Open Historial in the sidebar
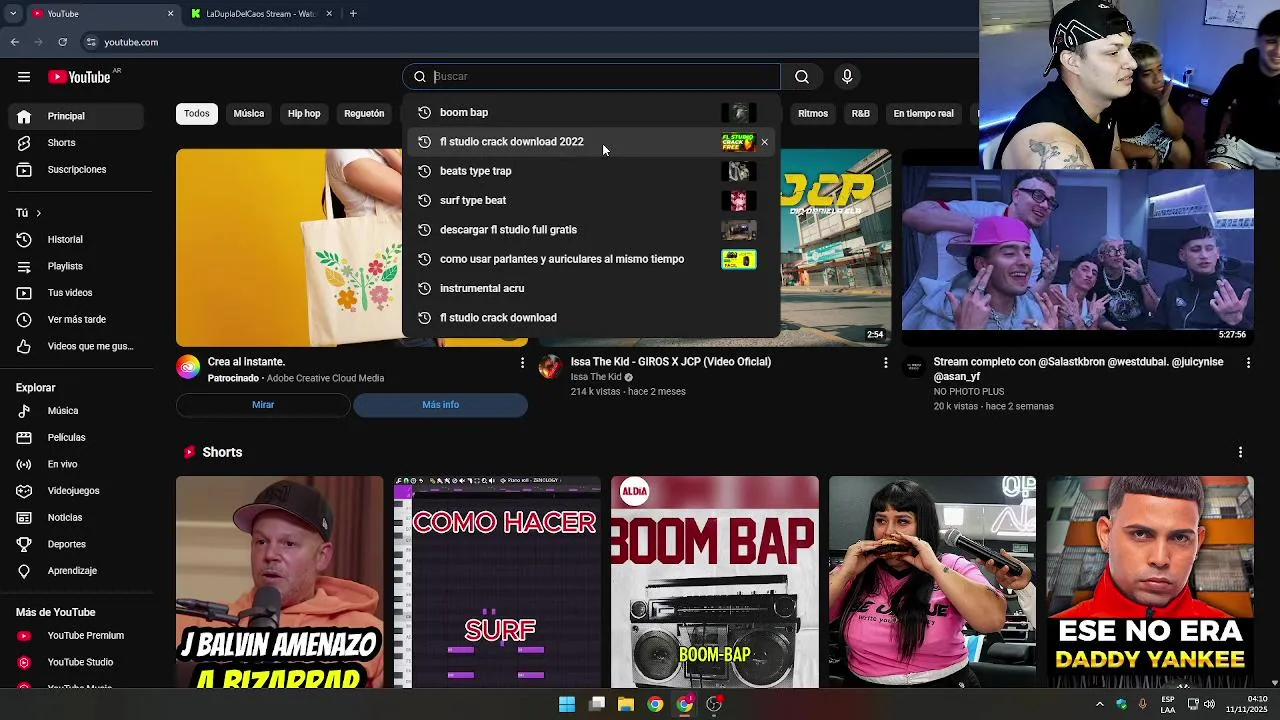Screen dimensions: 1280x720 click(76, 240)
